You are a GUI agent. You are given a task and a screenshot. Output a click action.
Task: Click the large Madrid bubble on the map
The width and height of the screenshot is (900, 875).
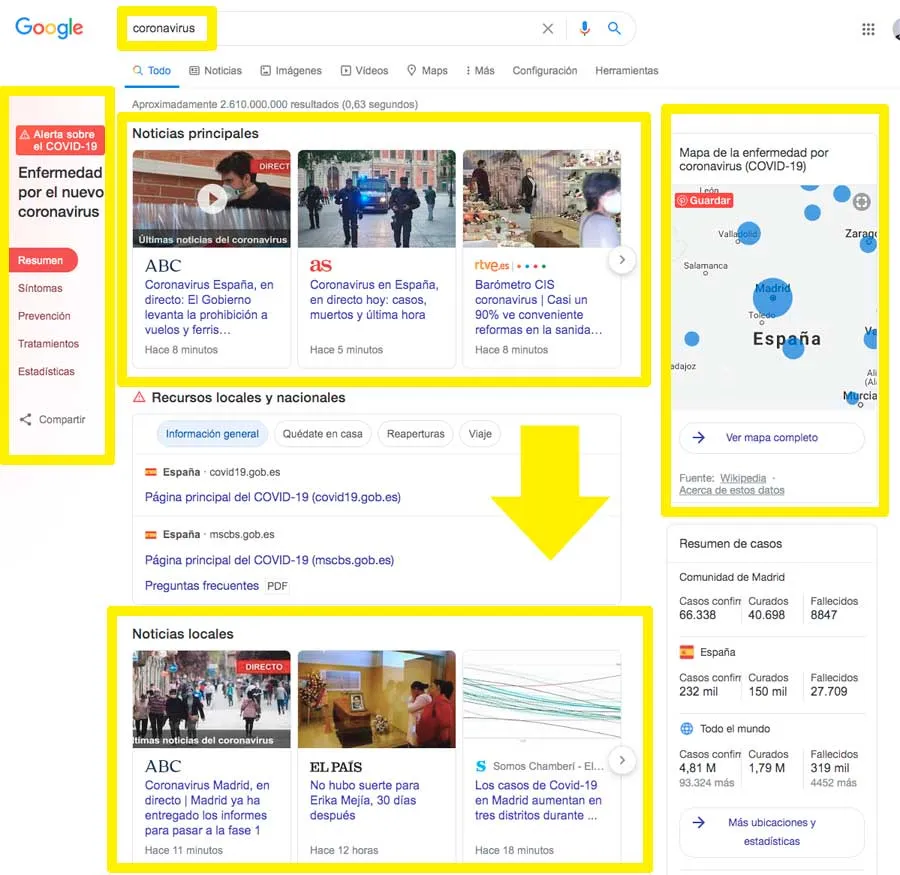coord(773,297)
